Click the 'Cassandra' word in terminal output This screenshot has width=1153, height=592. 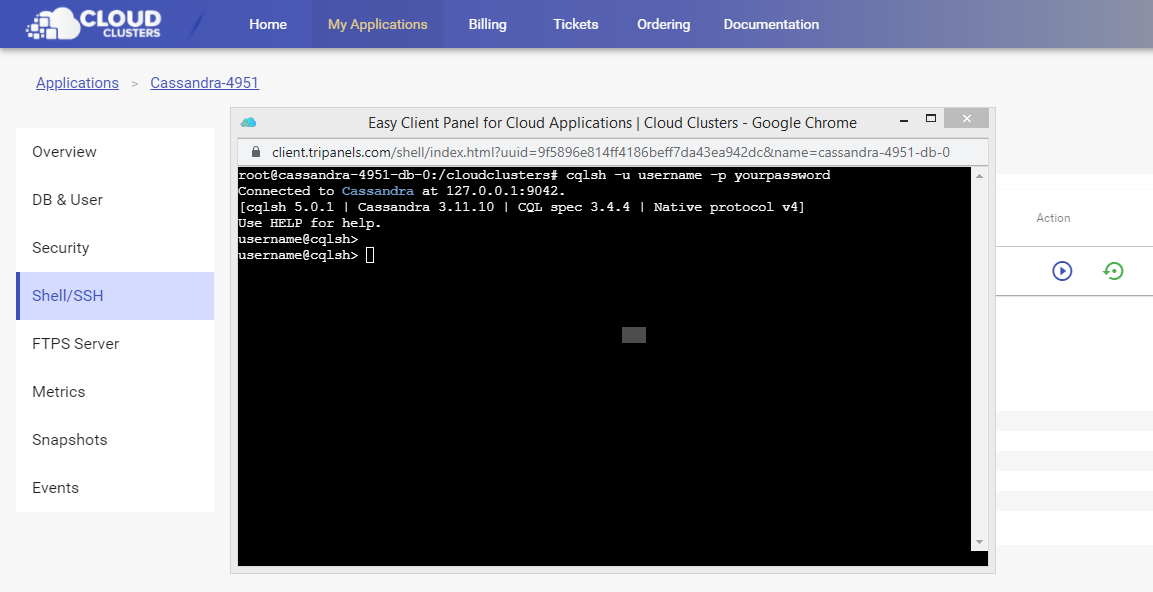coord(378,191)
